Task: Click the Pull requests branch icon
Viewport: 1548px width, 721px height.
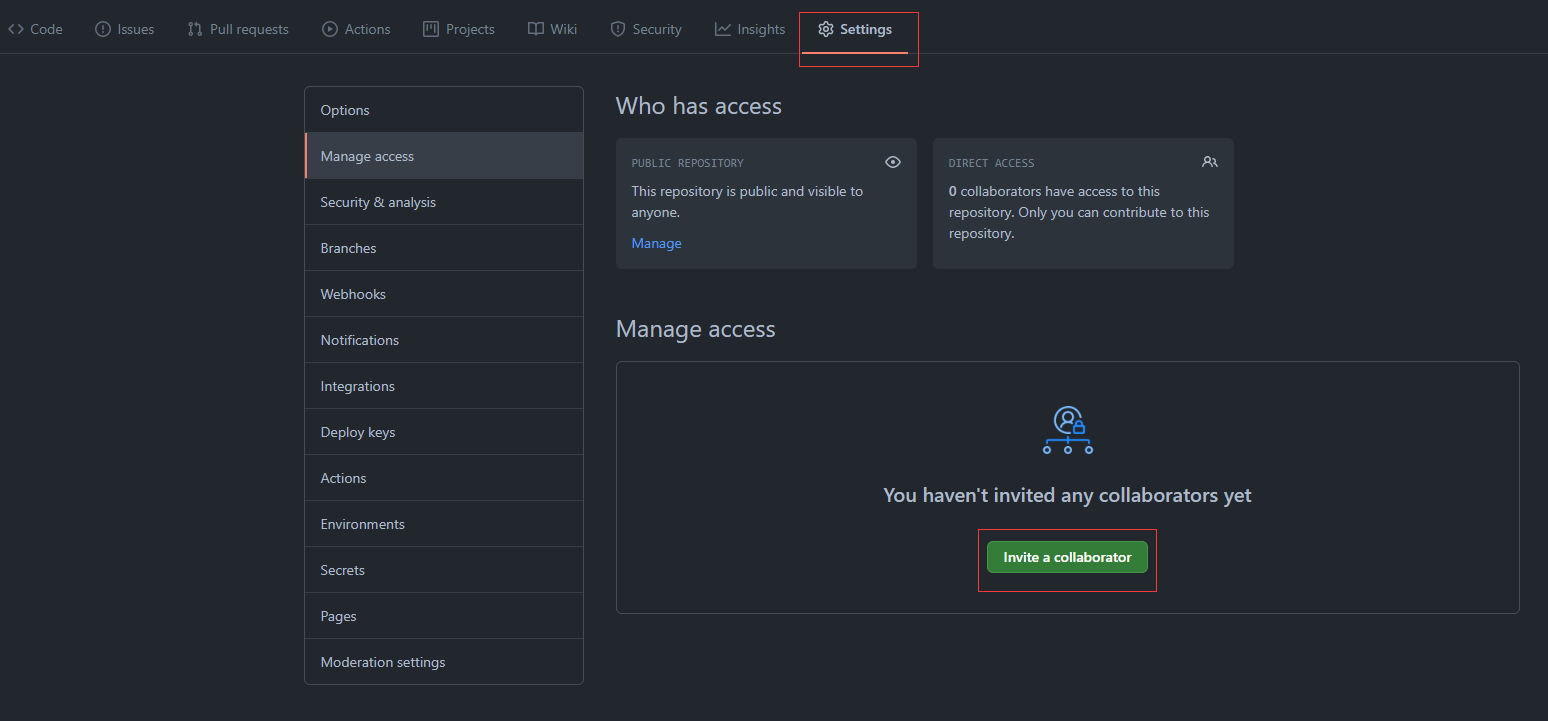Action: 195,29
